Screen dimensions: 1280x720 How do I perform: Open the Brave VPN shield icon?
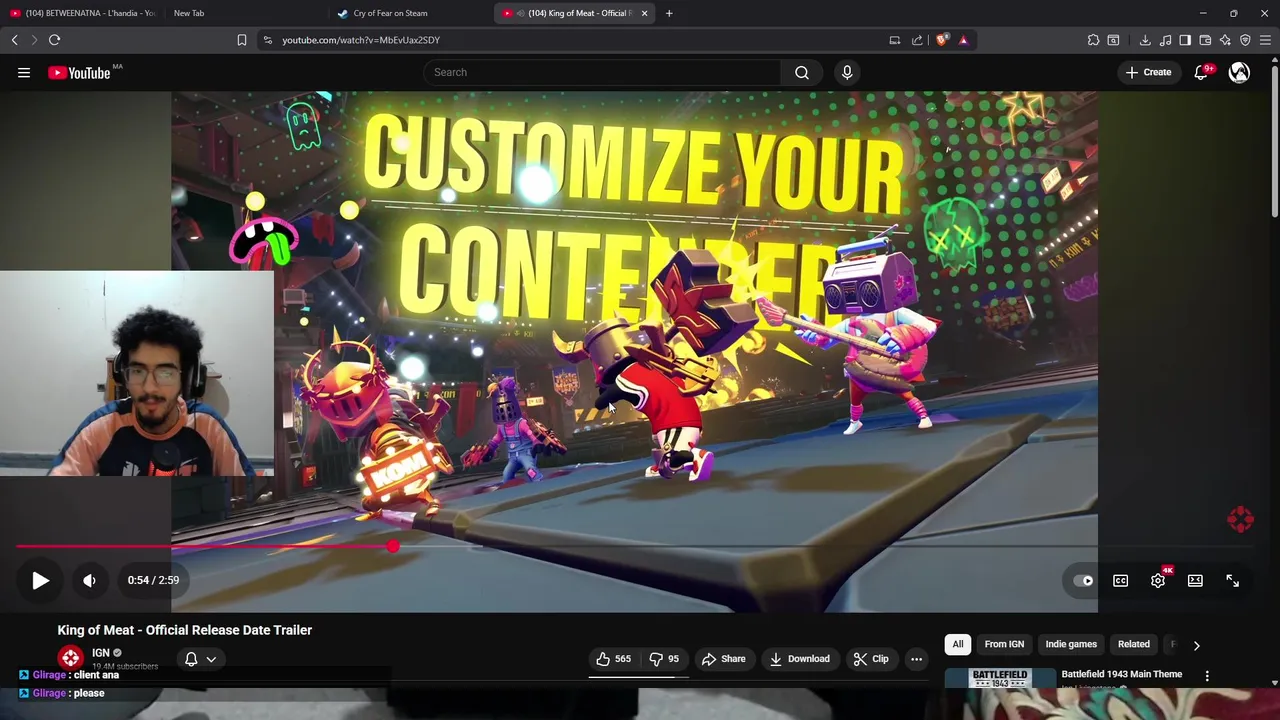point(1245,40)
